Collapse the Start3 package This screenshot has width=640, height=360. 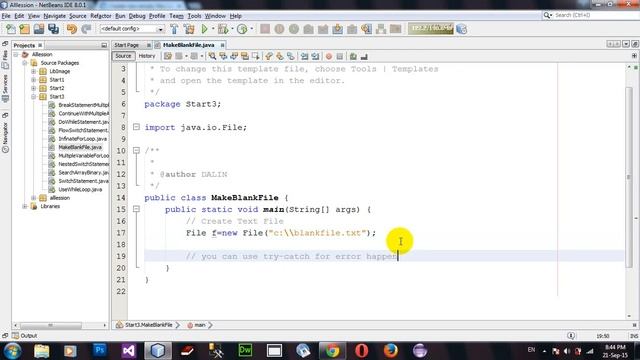tap(34, 96)
